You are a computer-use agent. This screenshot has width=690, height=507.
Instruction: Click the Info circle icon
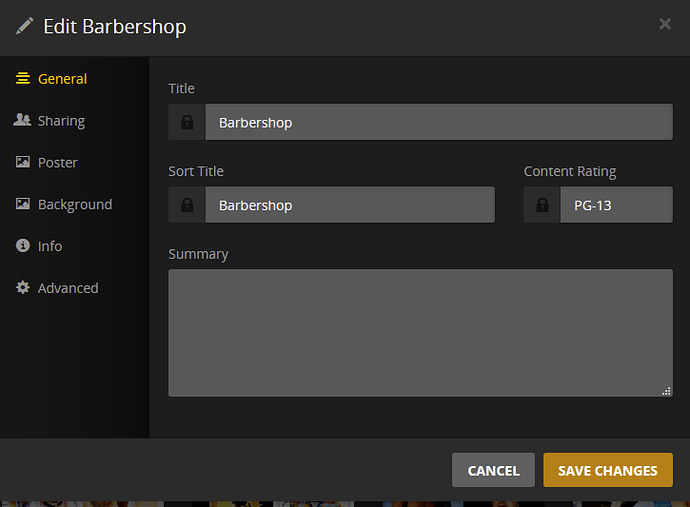pos(23,246)
